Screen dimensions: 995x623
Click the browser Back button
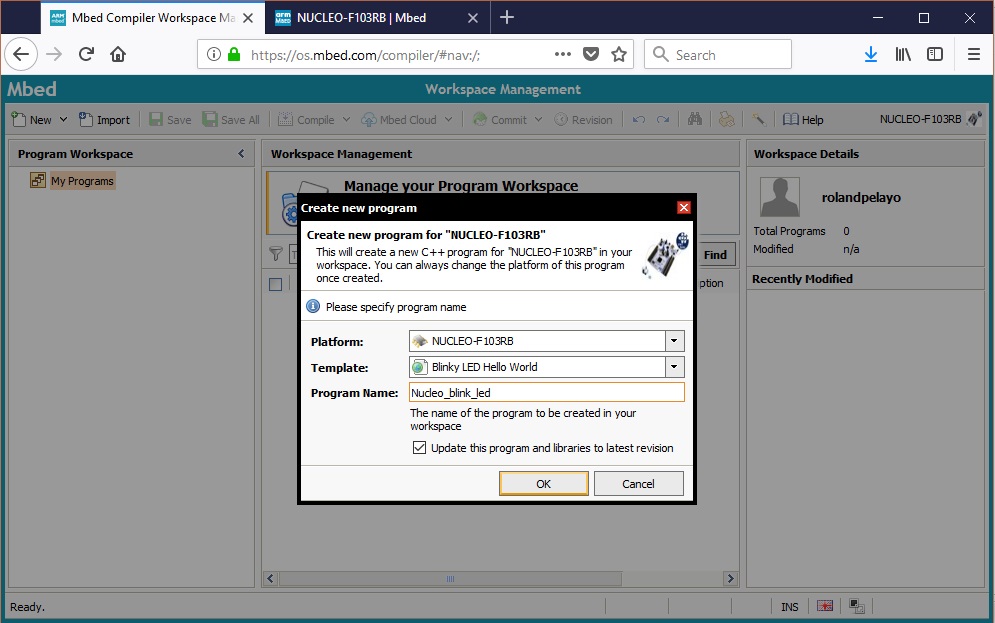pos(21,55)
